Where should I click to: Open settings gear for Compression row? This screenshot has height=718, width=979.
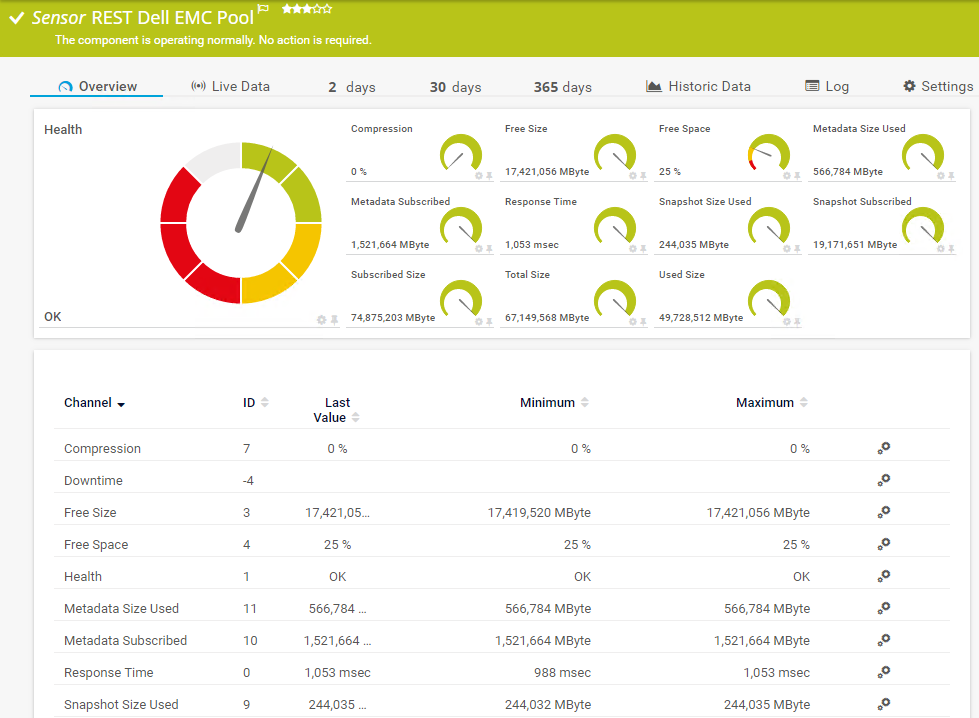[x=883, y=449]
